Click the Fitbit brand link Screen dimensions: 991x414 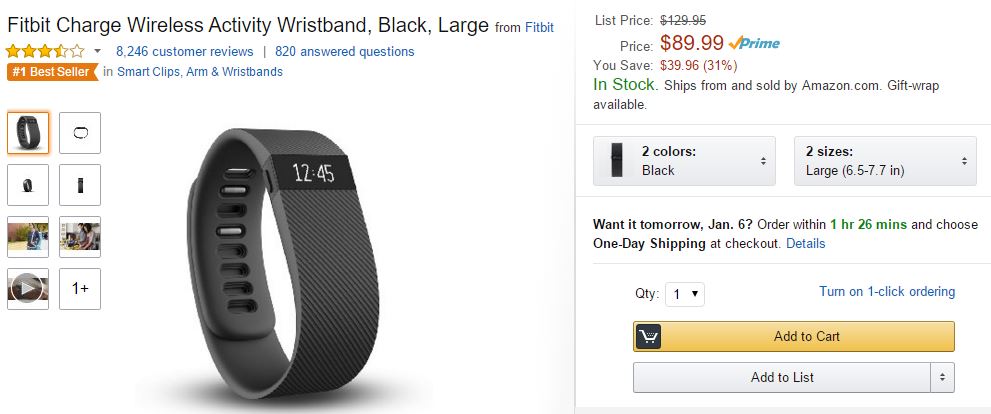[539, 26]
